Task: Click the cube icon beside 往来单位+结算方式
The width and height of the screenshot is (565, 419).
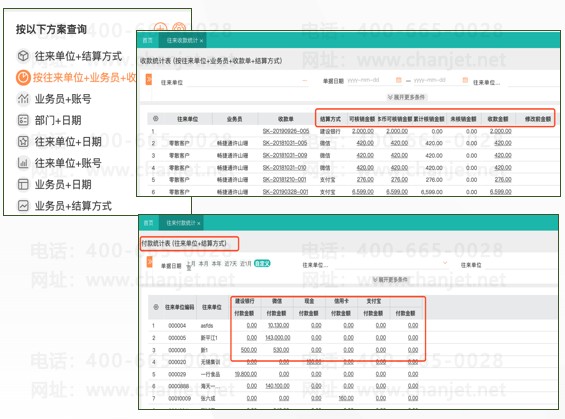Action: [x=23, y=56]
